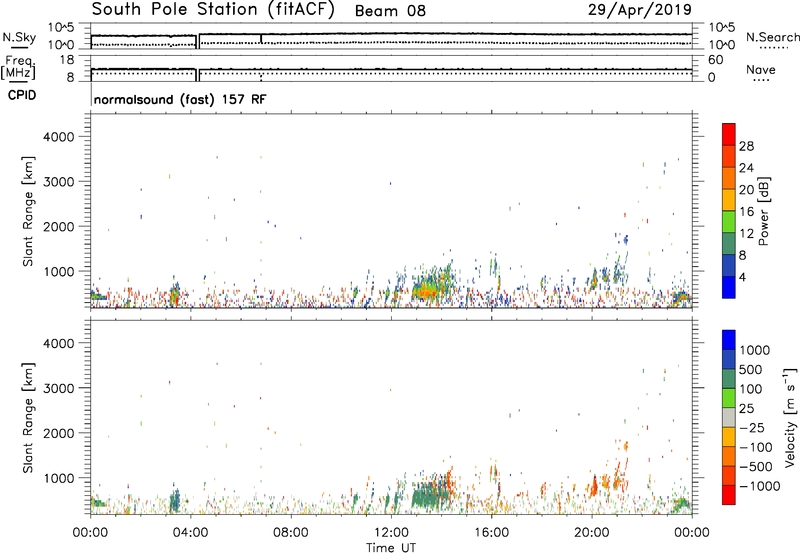This screenshot has height=554, width=800.
Task: Click the 500 tick on Velocity colorbar
Action: point(751,369)
